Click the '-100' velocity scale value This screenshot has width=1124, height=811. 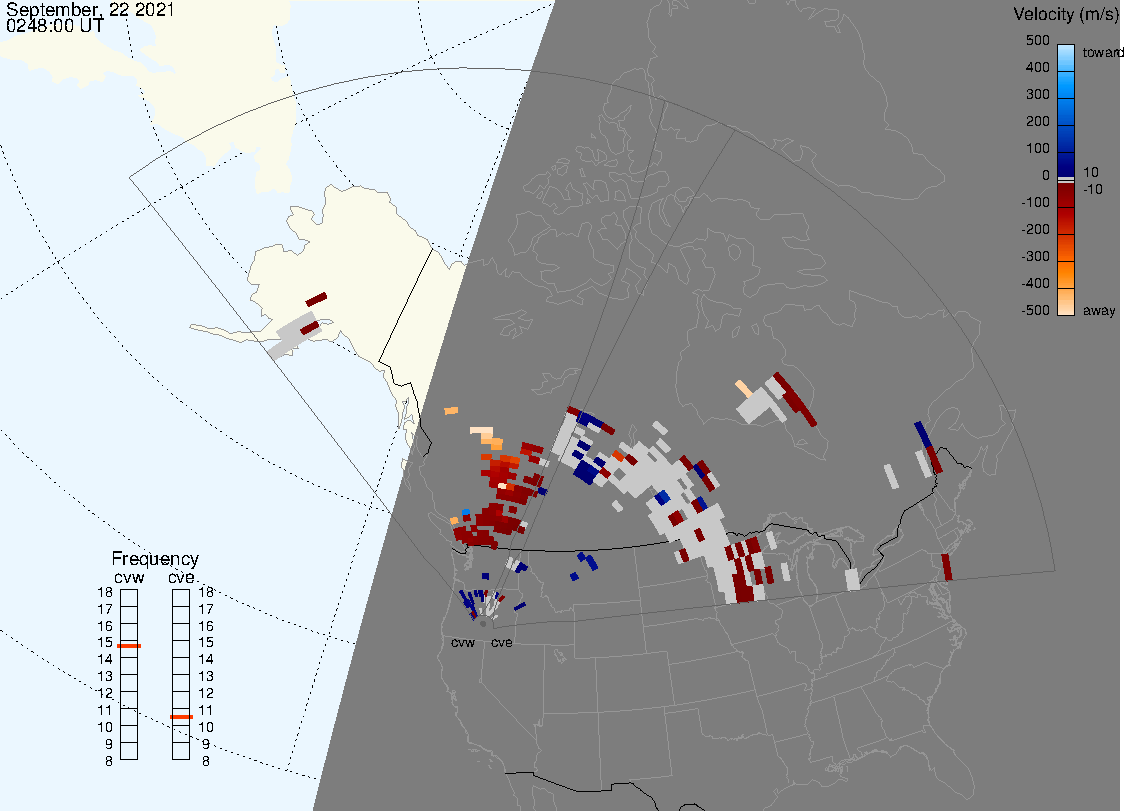(x=1036, y=202)
